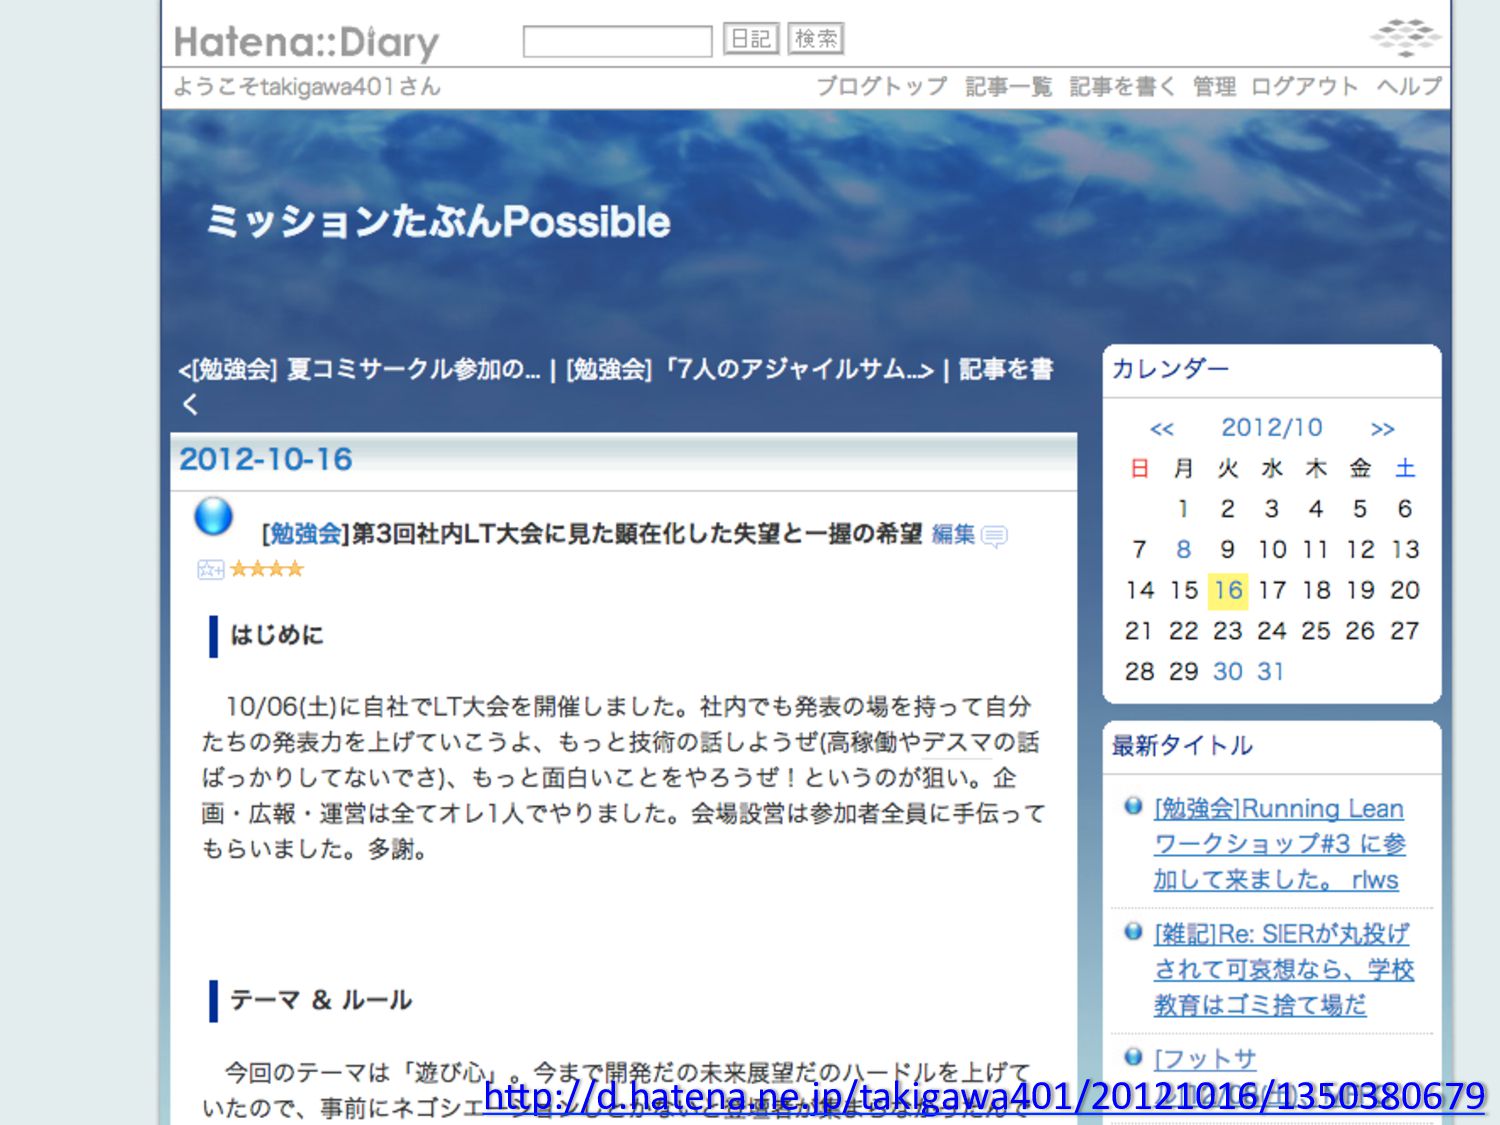The height and width of the screenshot is (1125, 1500).
Task: Click the Hatena::Diary logo
Action: (x=306, y=42)
